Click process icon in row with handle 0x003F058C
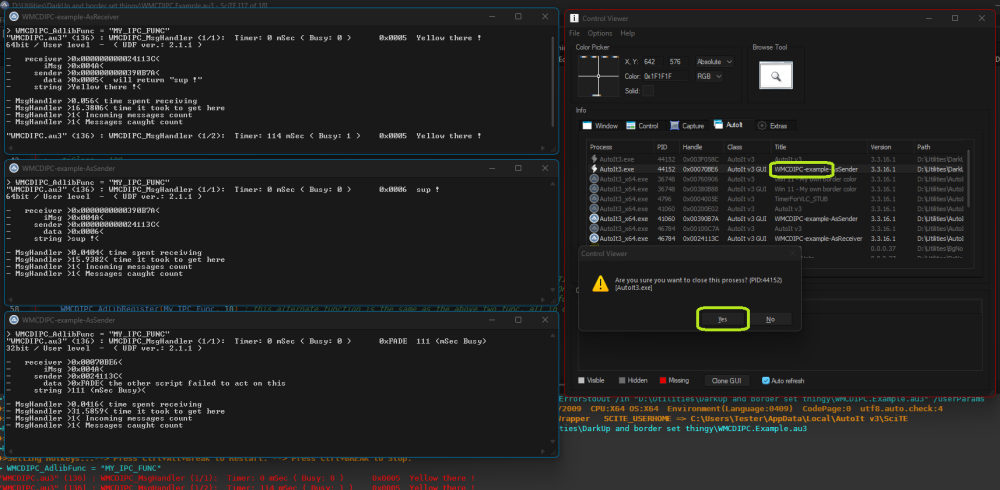Screen dimensions: 1000x490 pyautogui.click(x=594, y=159)
